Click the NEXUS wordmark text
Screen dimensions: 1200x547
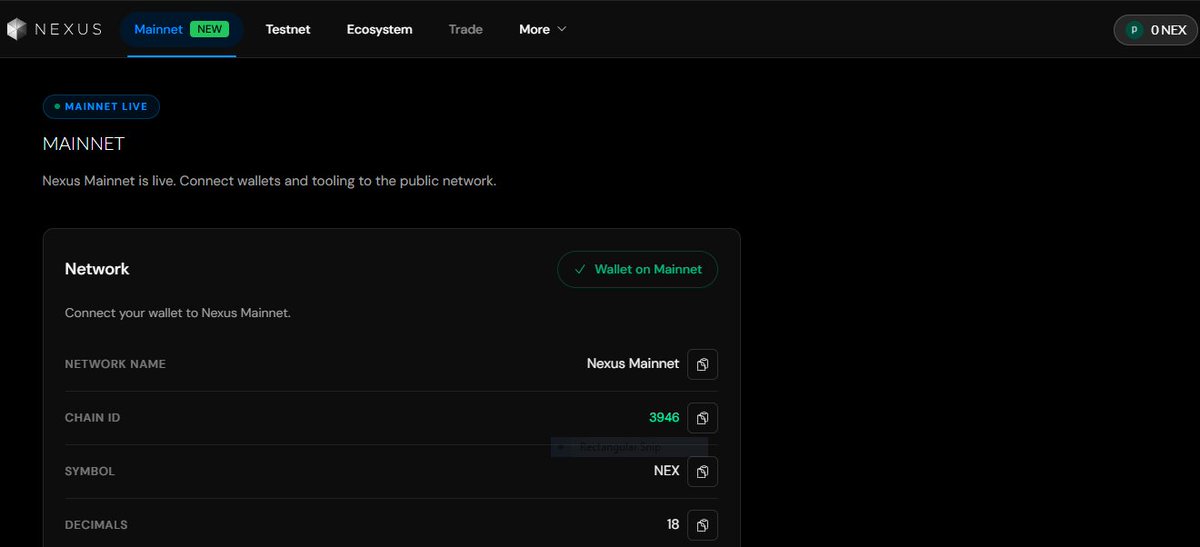coord(68,29)
